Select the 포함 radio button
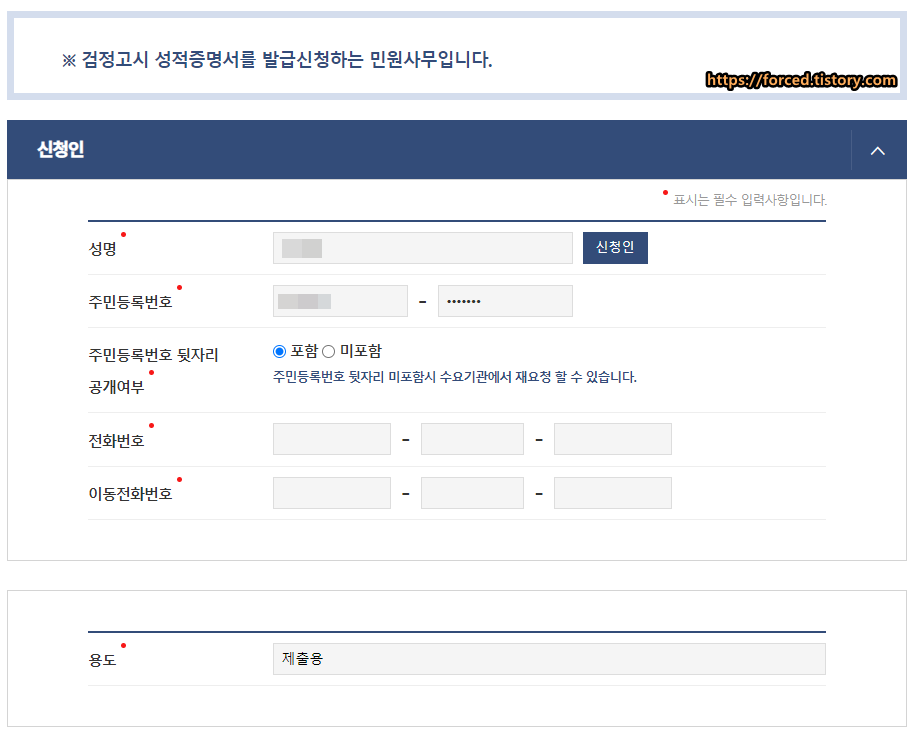The height and width of the screenshot is (734, 915). click(x=280, y=351)
